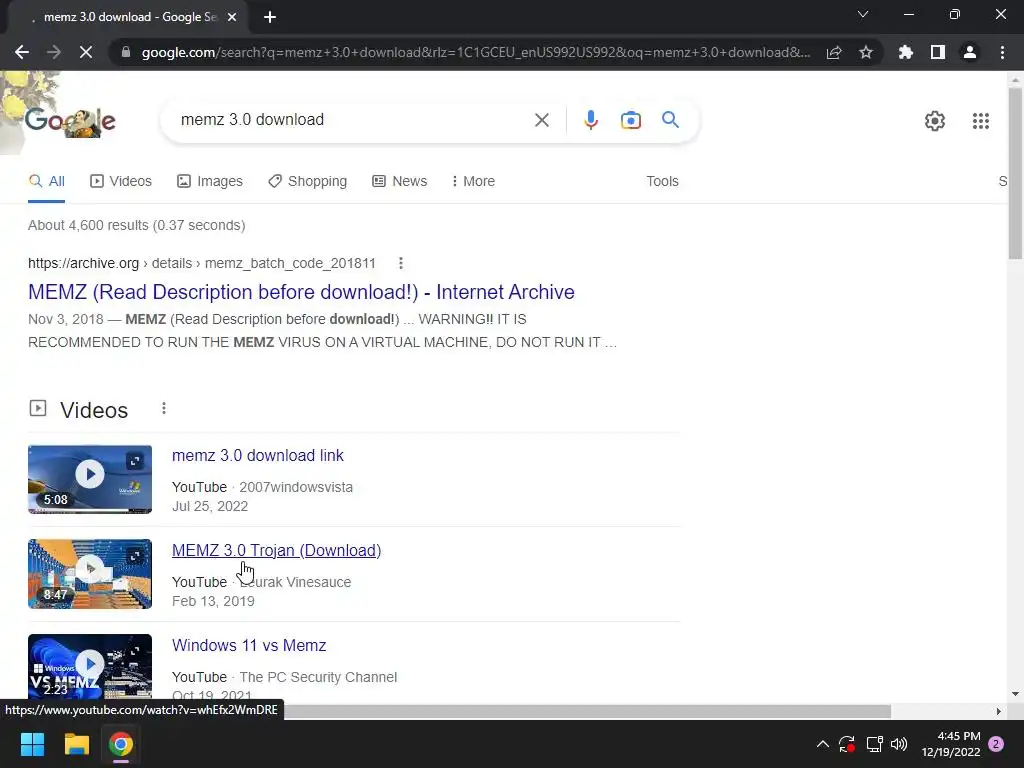Image resolution: width=1024 pixels, height=768 pixels.
Task: Submit the search with the magnifier icon
Action: [x=670, y=120]
